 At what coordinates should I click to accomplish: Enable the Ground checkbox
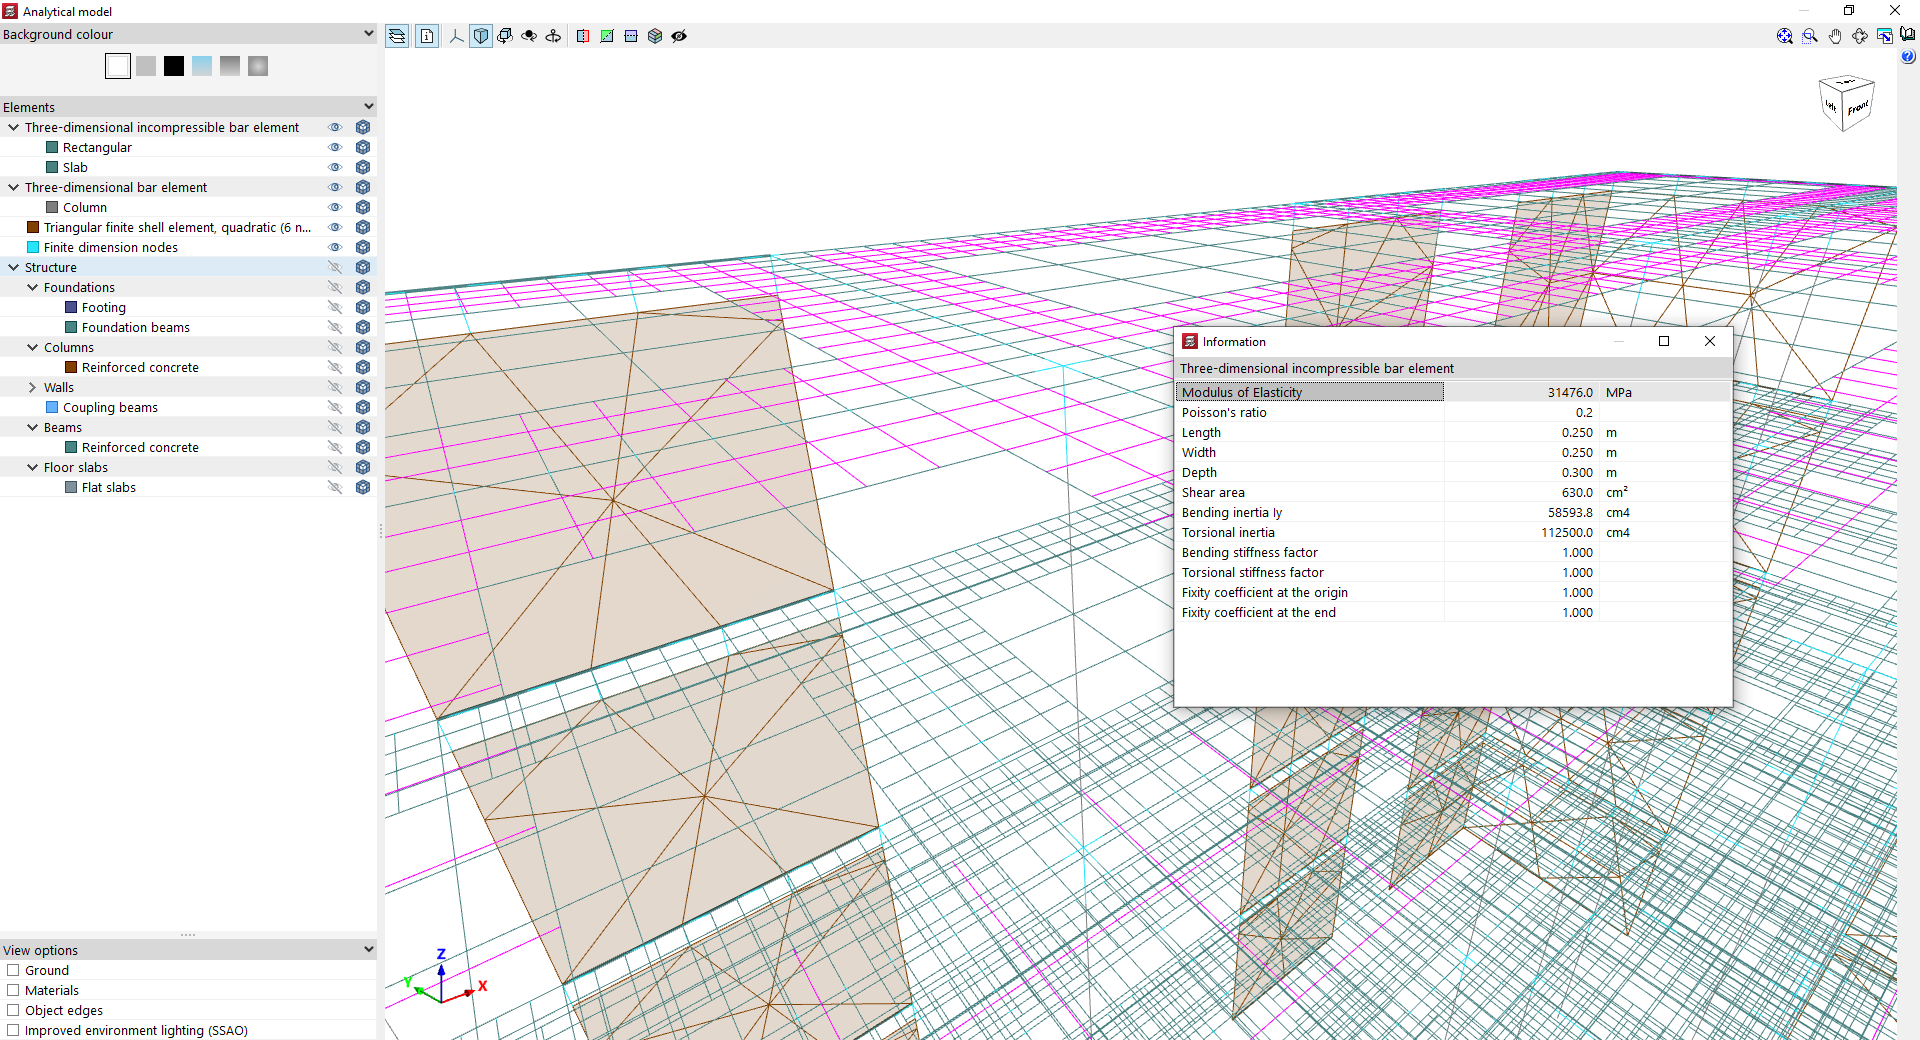[x=14, y=970]
